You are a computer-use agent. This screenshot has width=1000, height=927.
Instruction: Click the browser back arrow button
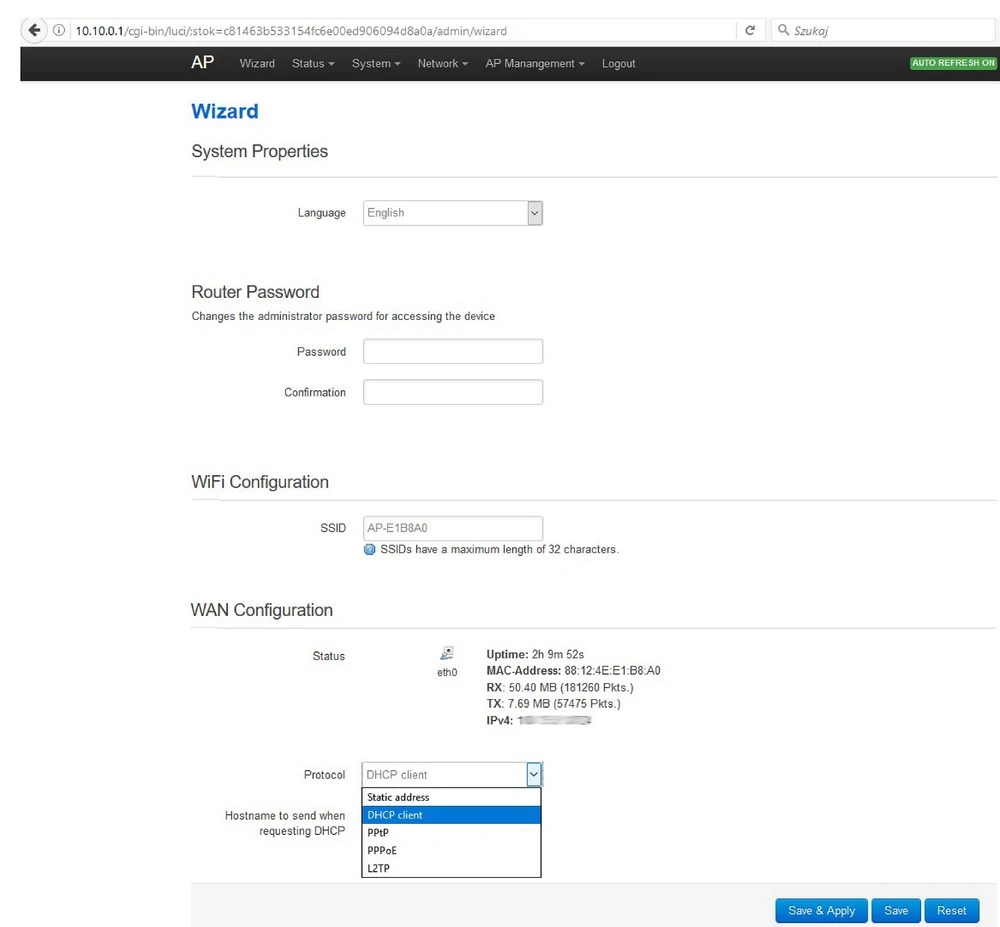[36, 30]
